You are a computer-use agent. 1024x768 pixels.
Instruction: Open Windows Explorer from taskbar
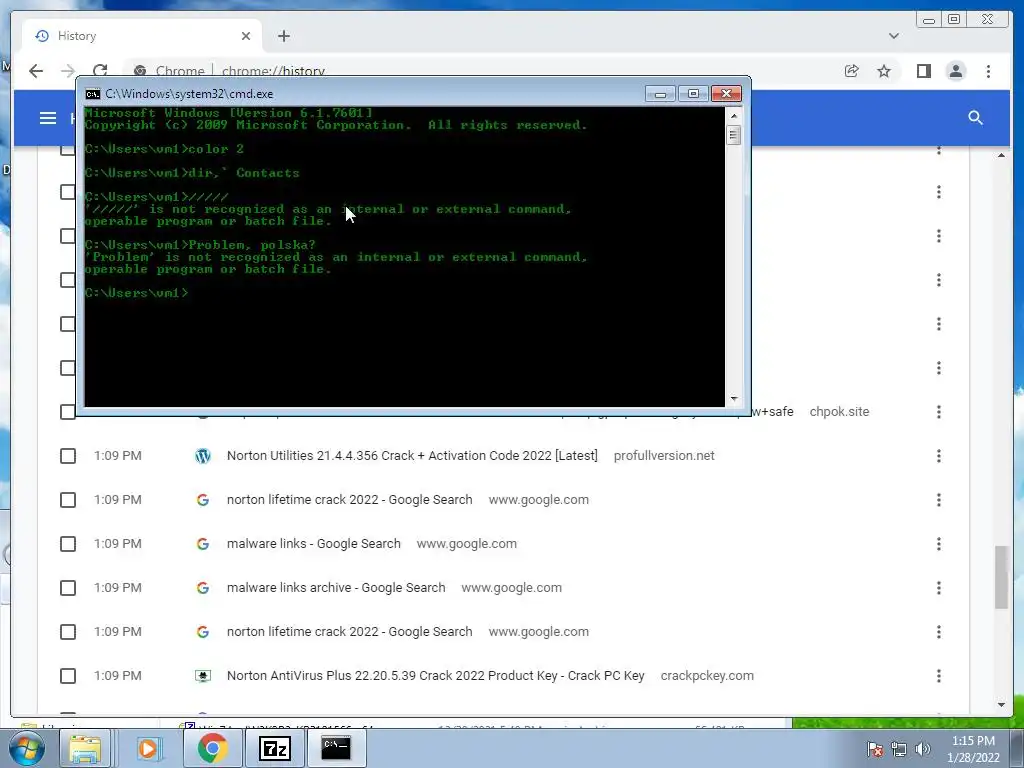[x=85, y=748]
